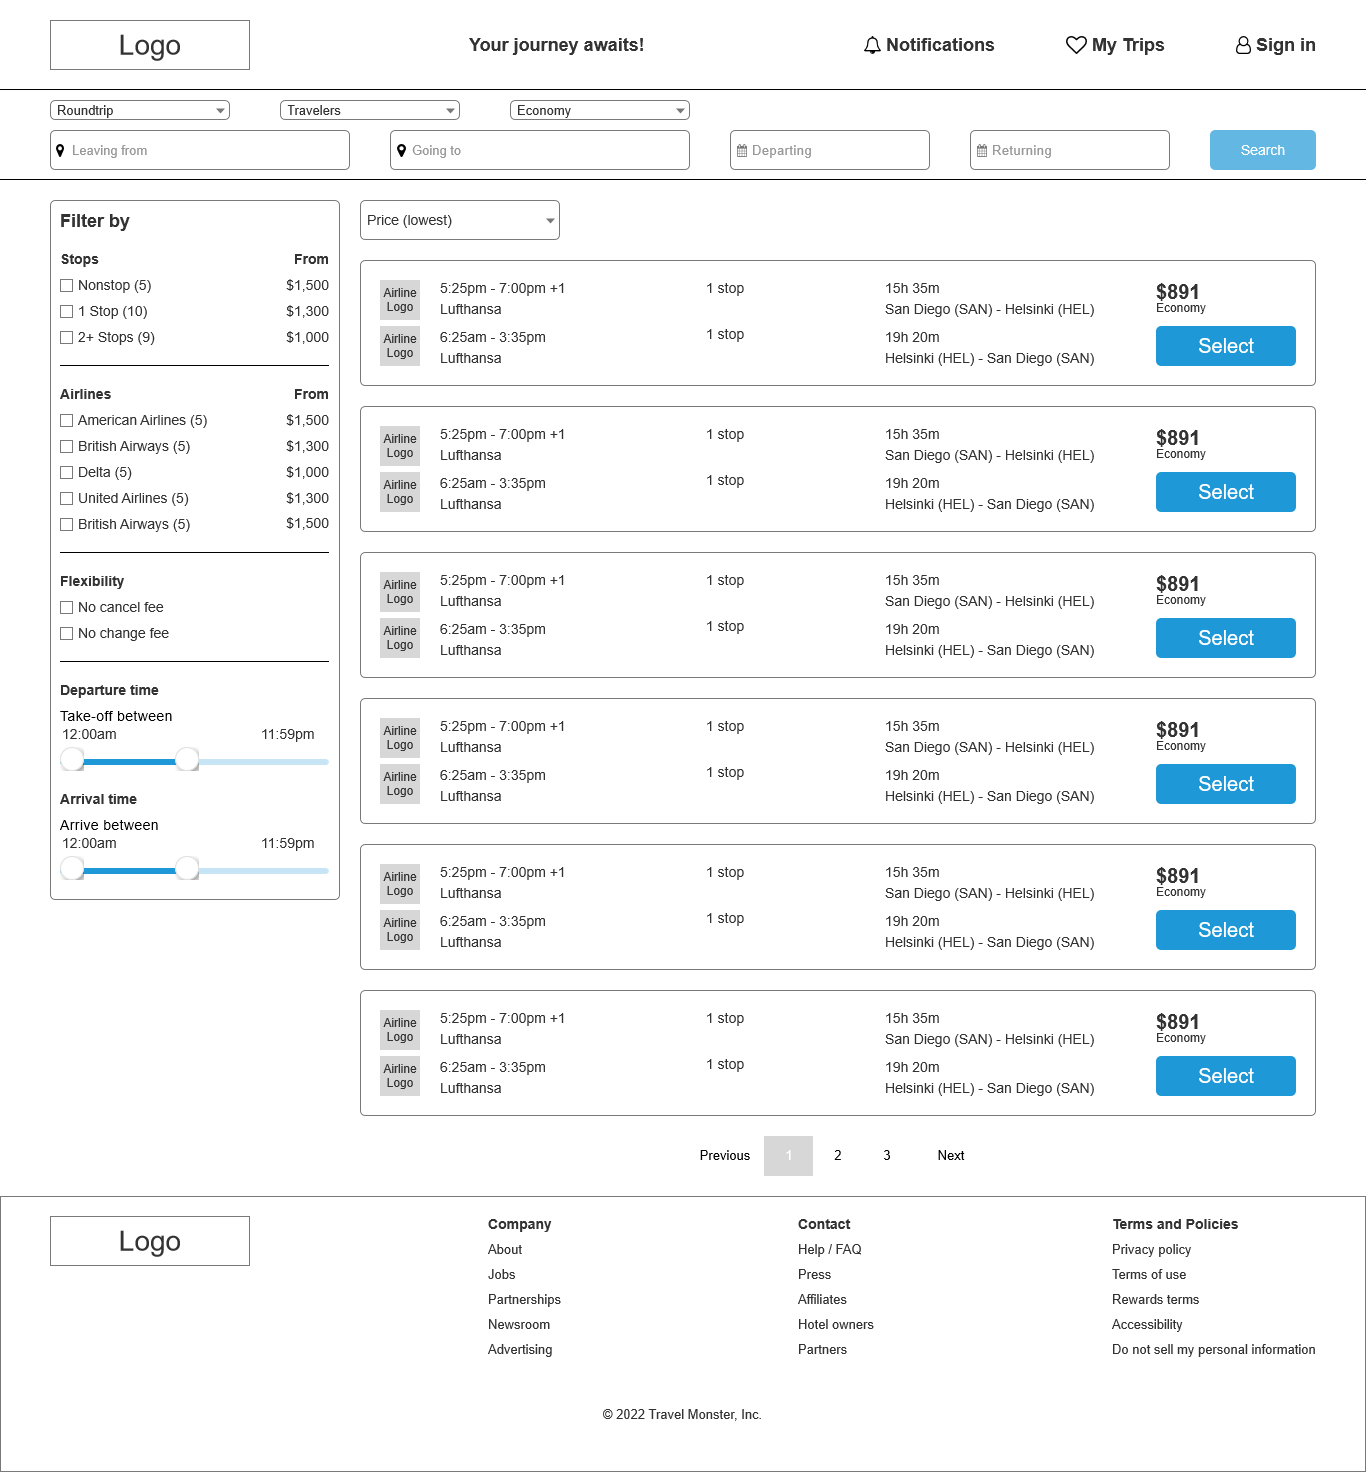Click the My Trips heart icon
This screenshot has height=1472, width=1366.
point(1076,45)
